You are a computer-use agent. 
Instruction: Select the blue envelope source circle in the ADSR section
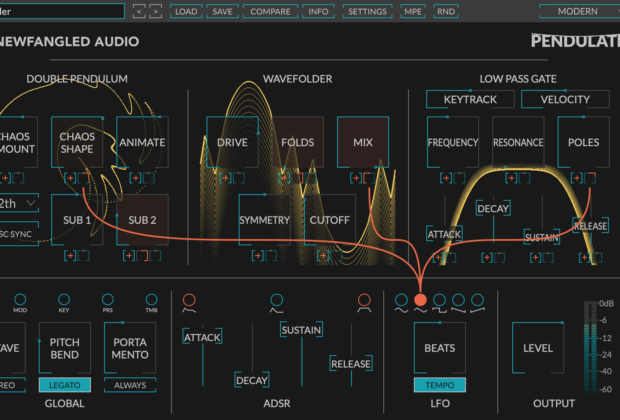(276, 300)
